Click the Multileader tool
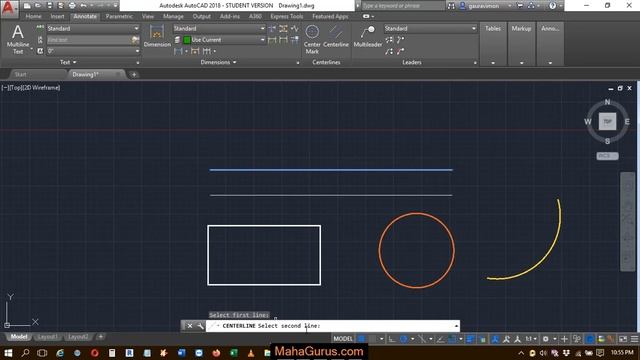 pyautogui.click(x=368, y=36)
